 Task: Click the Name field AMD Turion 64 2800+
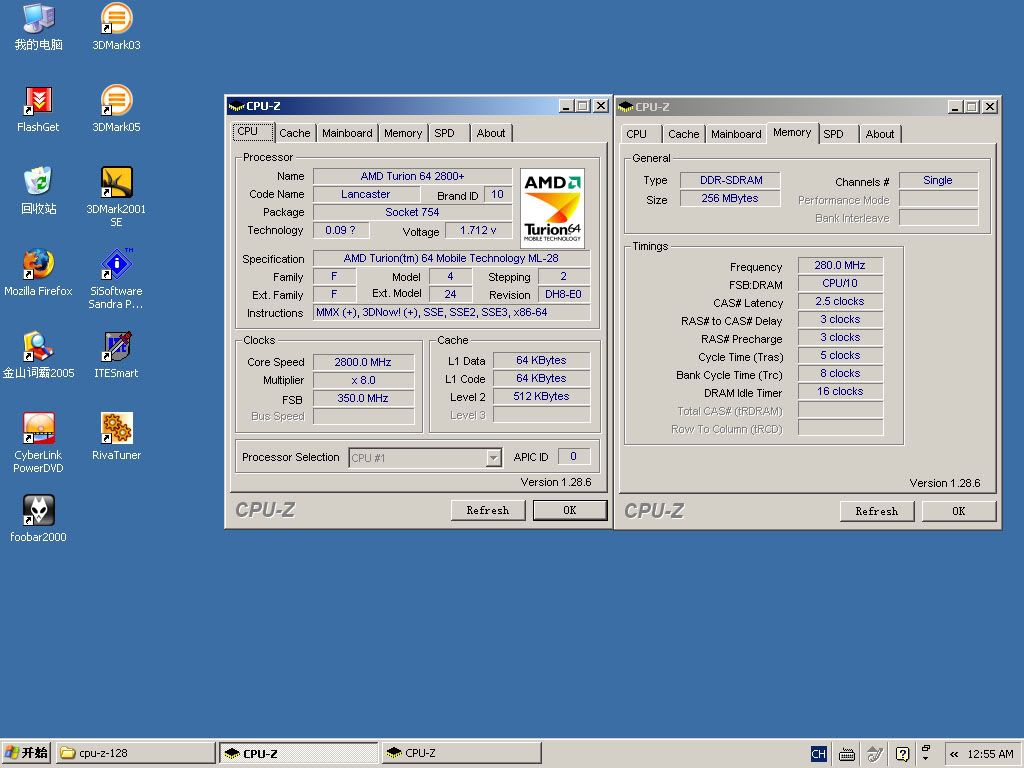pos(412,176)
